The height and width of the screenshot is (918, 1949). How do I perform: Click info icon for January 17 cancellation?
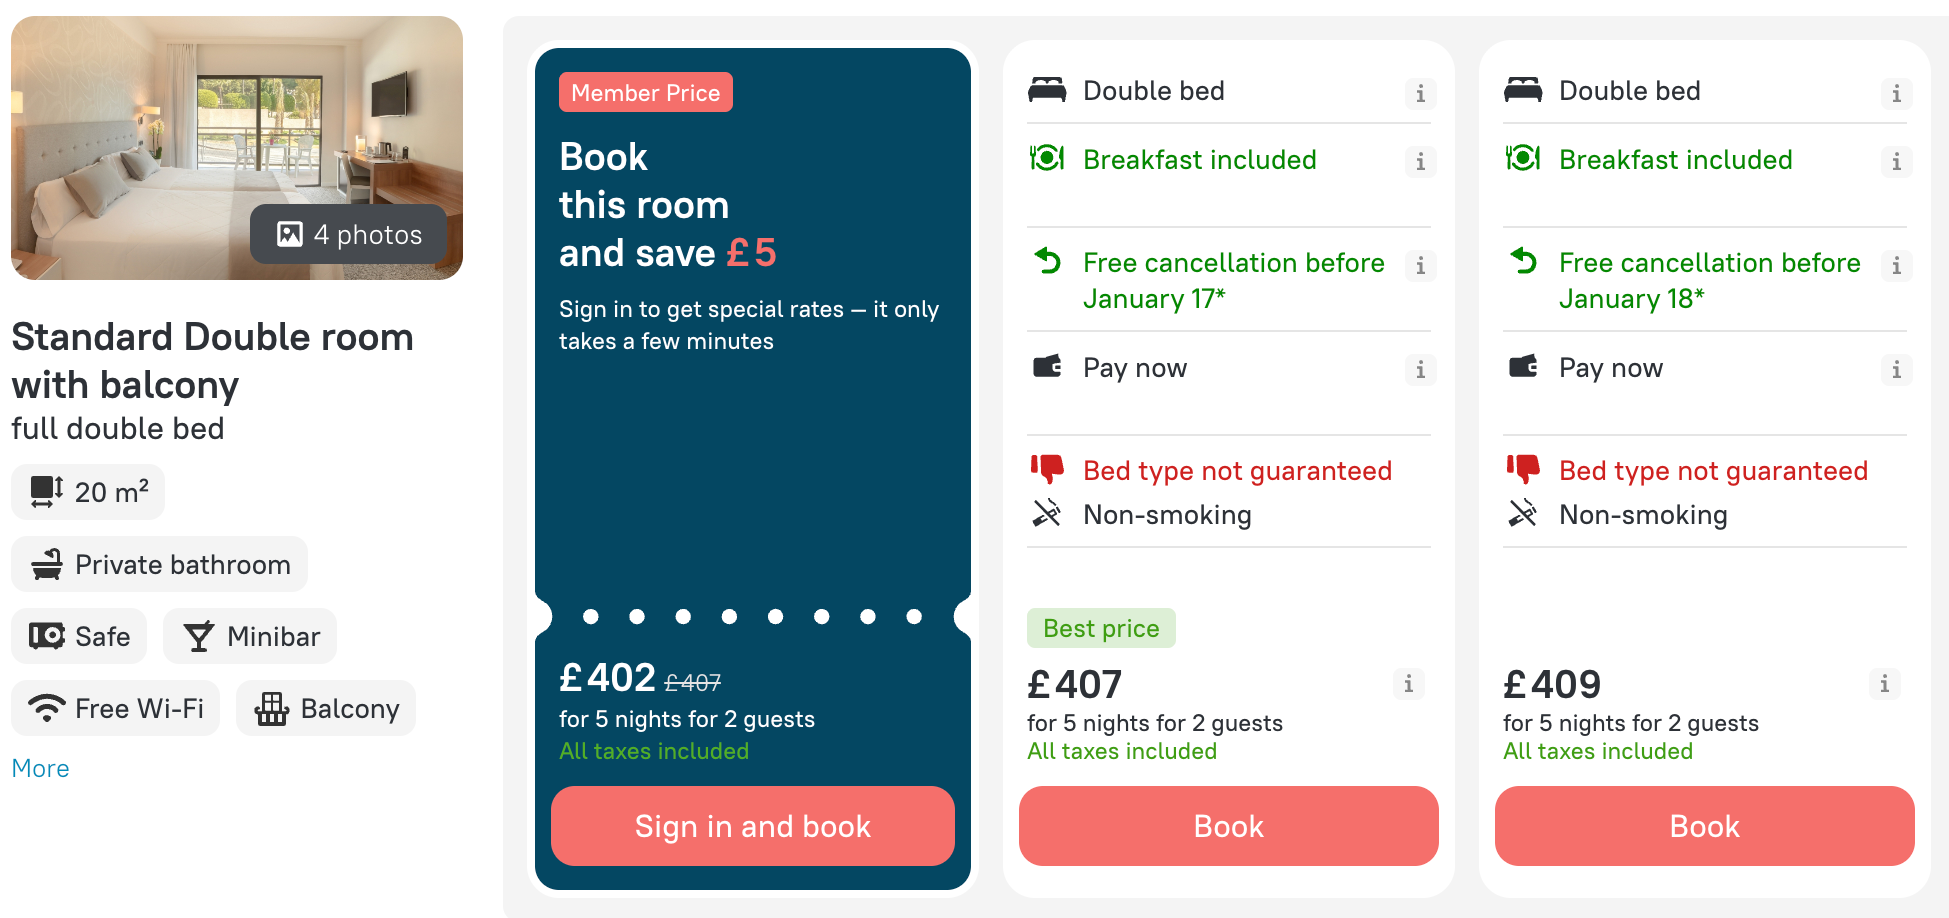[x=1420, y=266]
